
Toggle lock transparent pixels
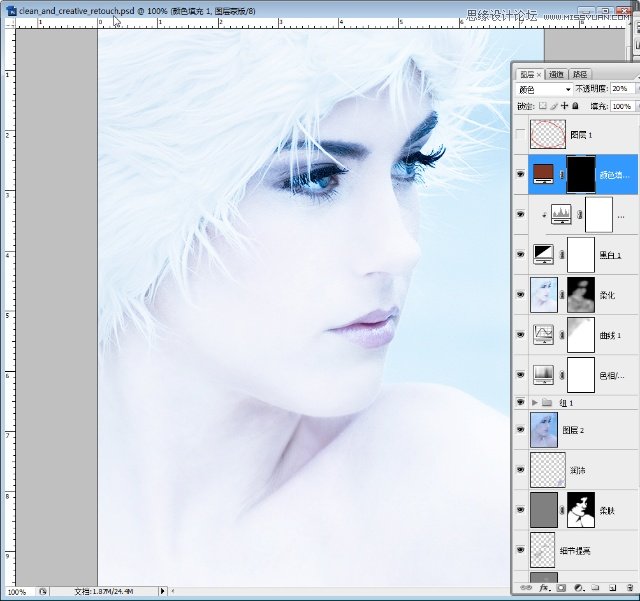[x=542, y=106]
